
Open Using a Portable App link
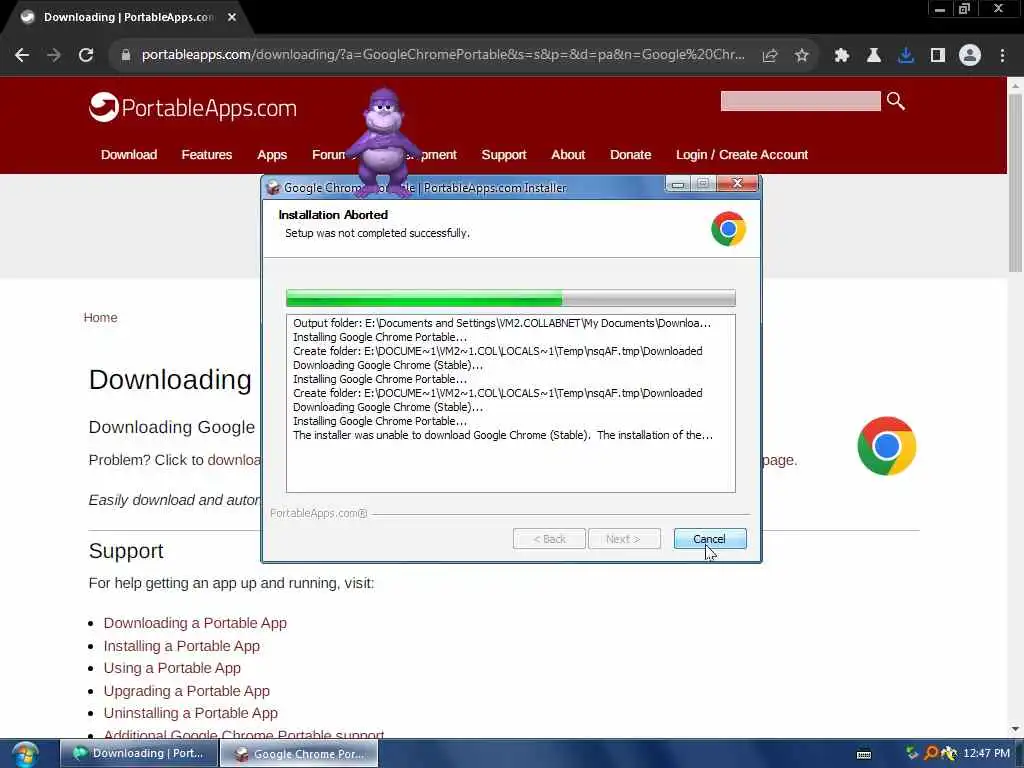tap(172, 668)
